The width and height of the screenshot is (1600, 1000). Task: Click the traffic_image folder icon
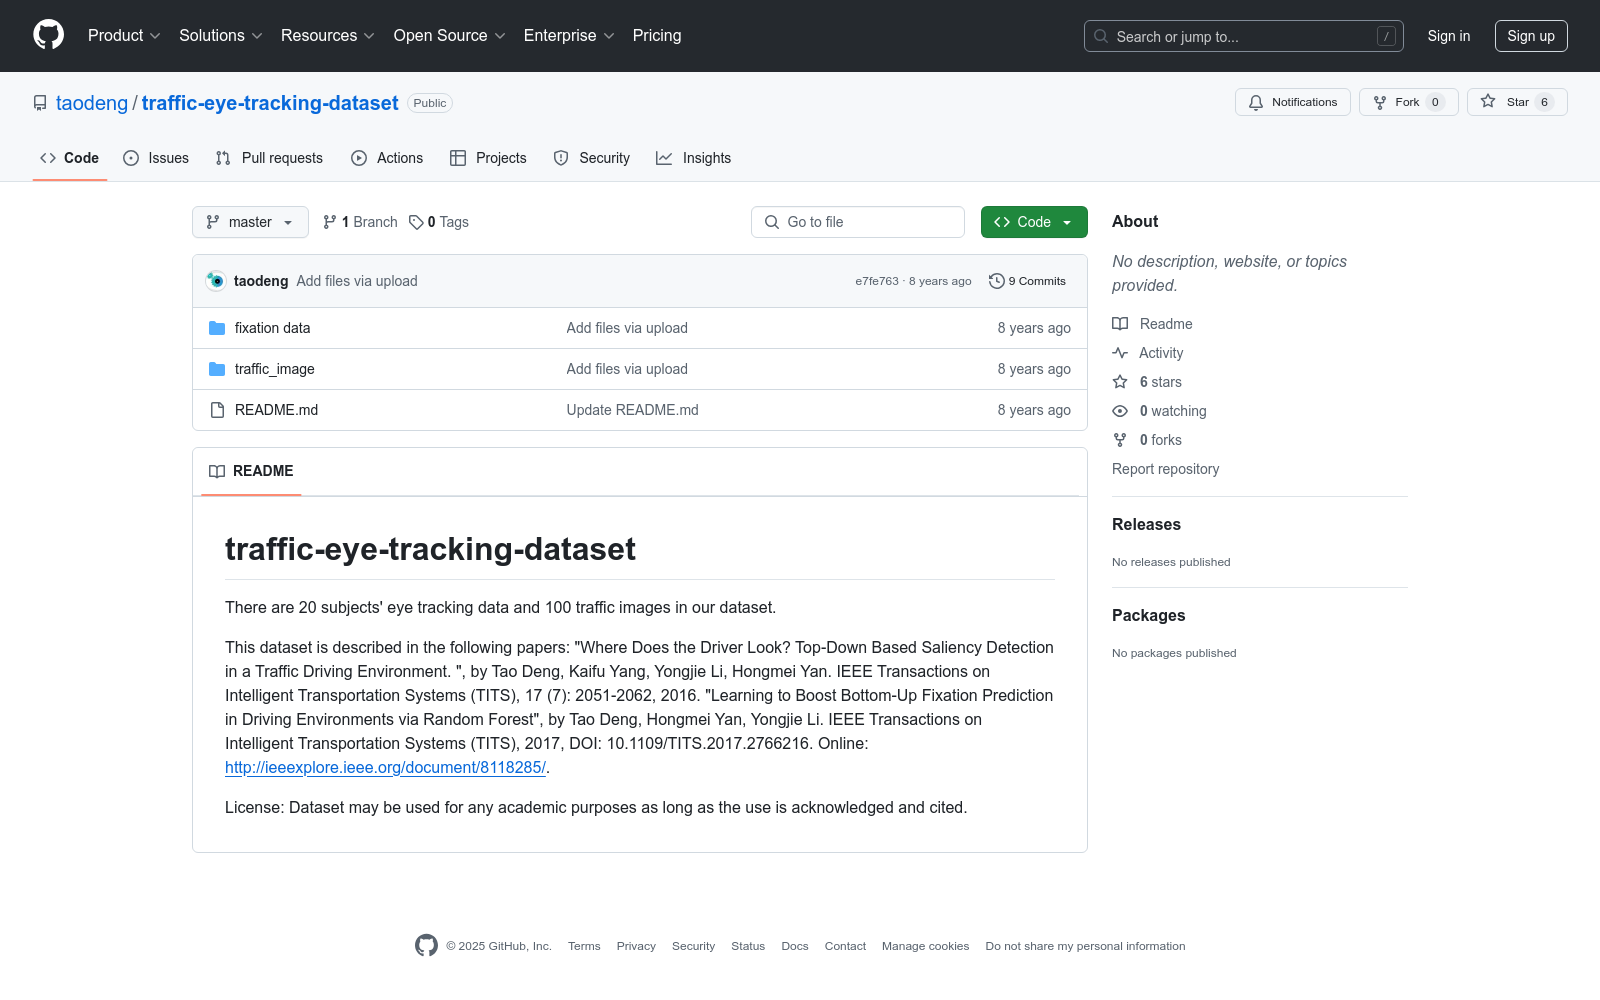(x=217, y=369)
